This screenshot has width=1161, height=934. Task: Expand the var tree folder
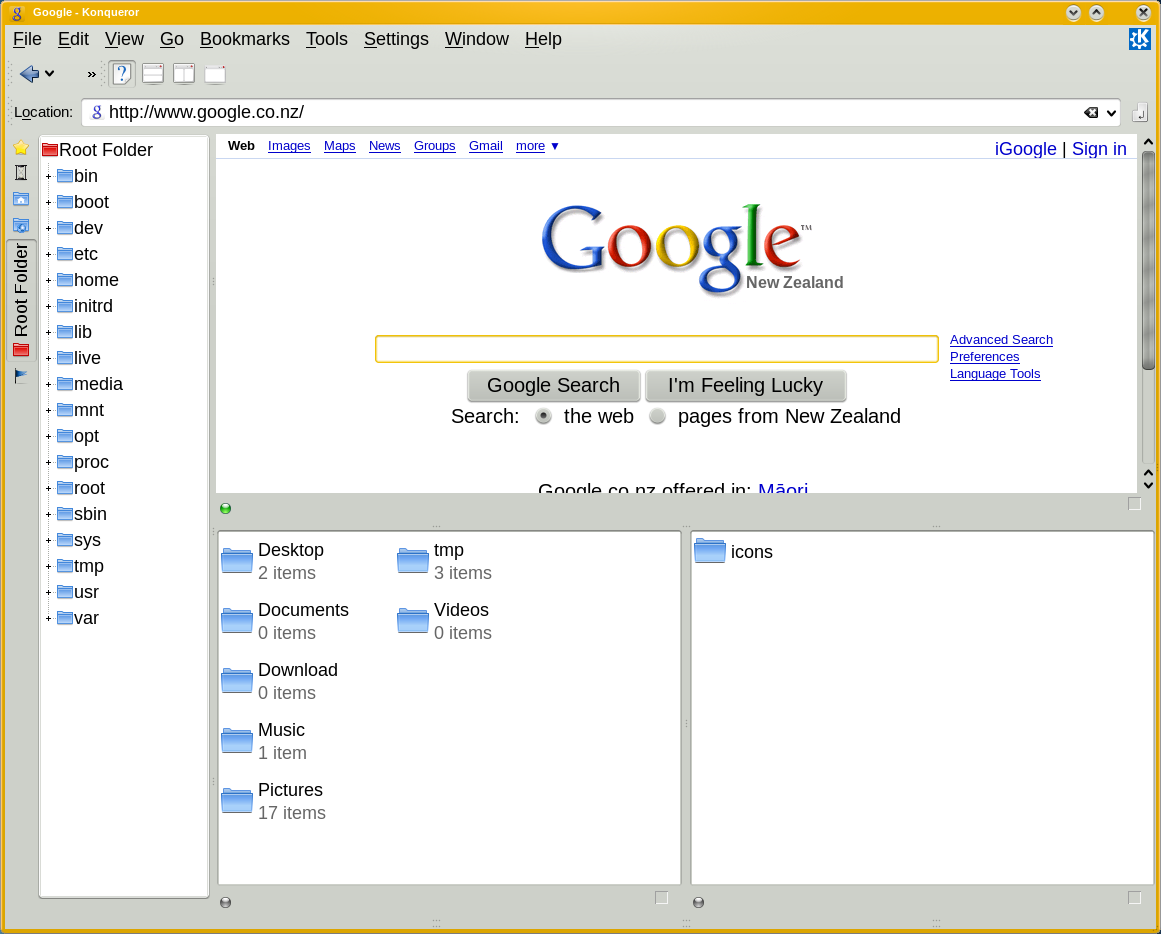coord(48,618)
